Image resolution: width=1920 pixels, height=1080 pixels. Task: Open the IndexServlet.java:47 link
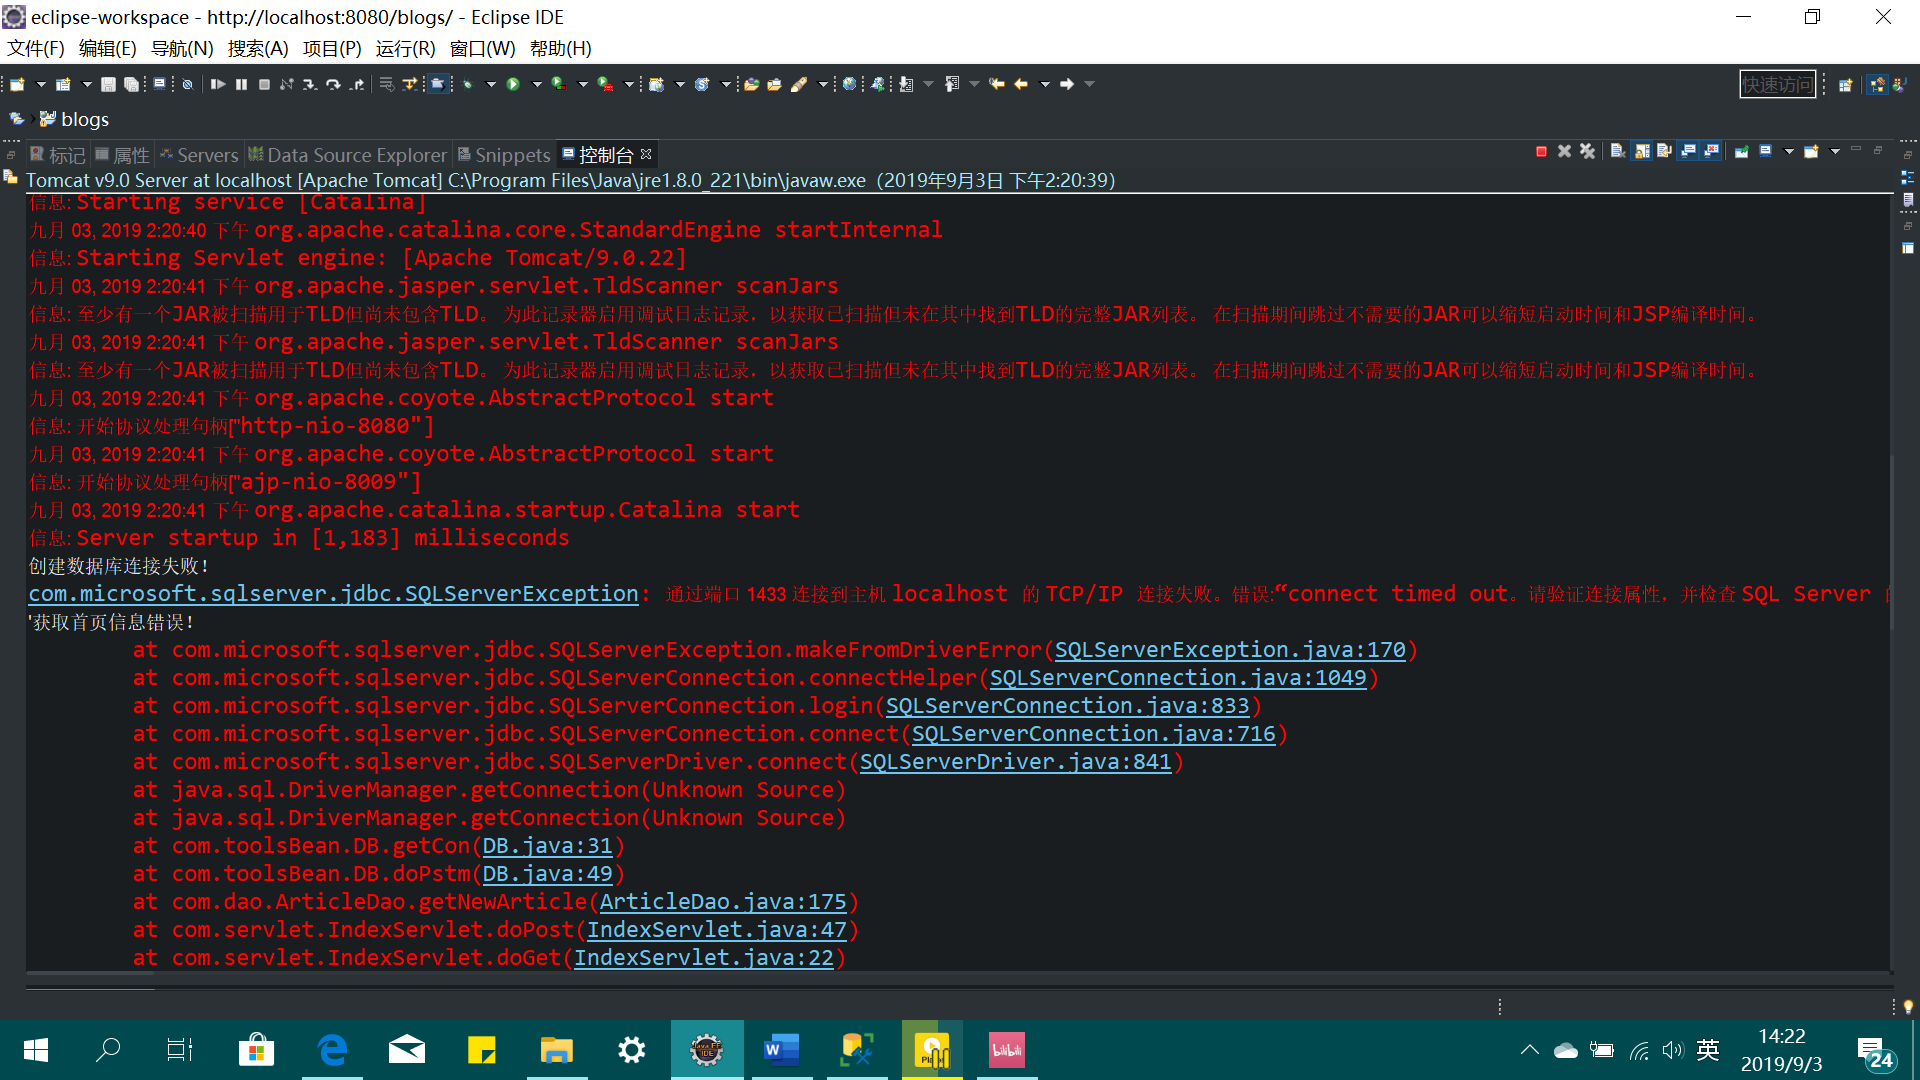(716, 930)
